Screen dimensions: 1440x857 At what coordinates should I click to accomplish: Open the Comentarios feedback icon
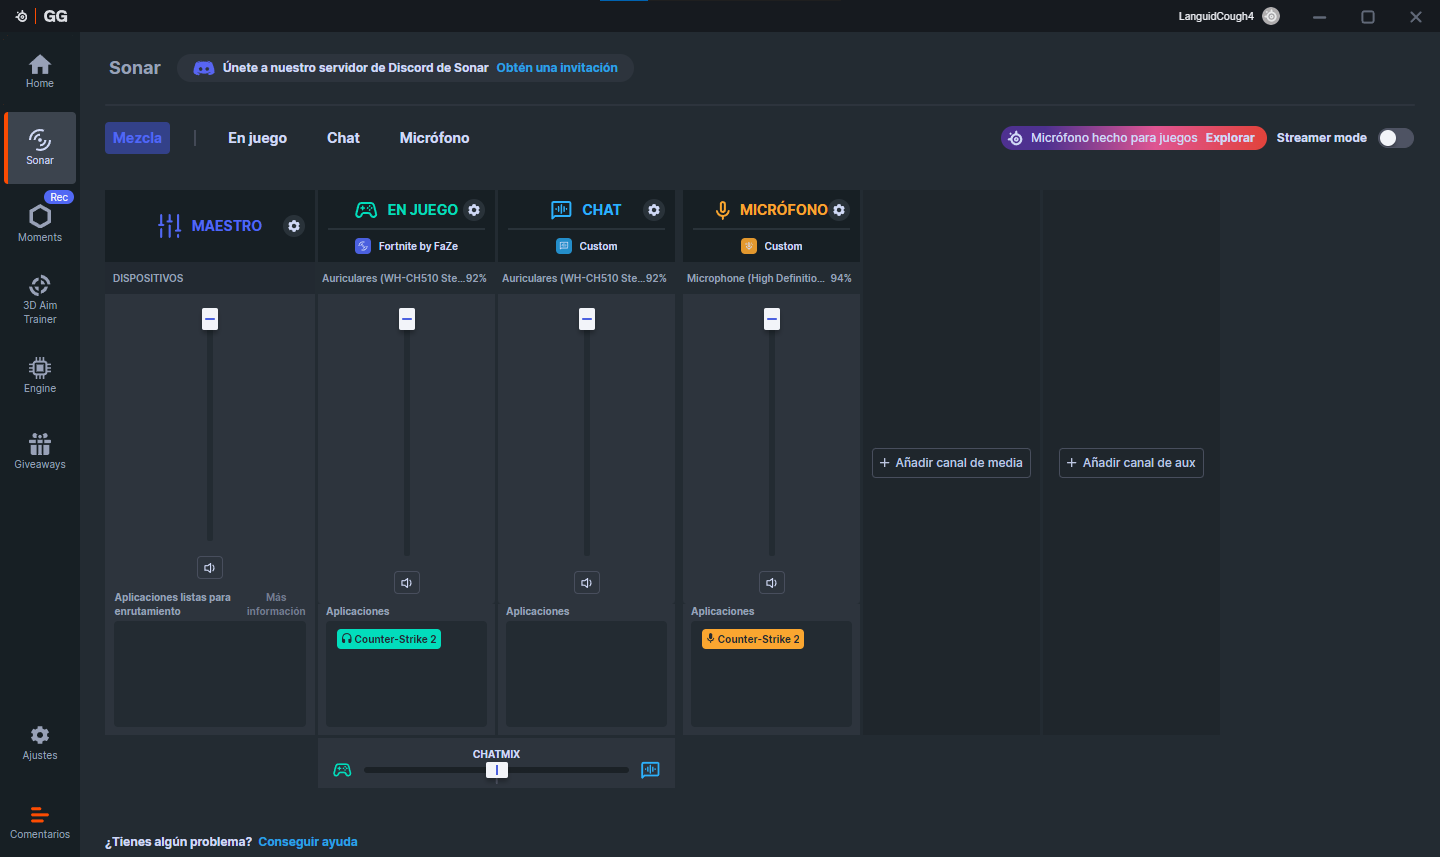coord(40,822)
